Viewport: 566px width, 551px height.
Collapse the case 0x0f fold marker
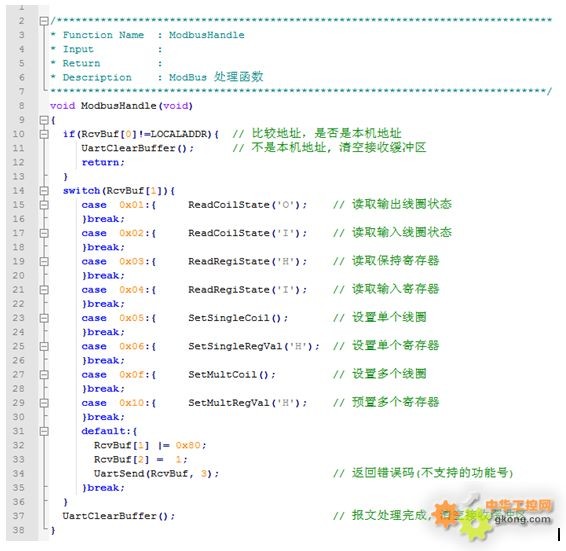click(44, 374)
